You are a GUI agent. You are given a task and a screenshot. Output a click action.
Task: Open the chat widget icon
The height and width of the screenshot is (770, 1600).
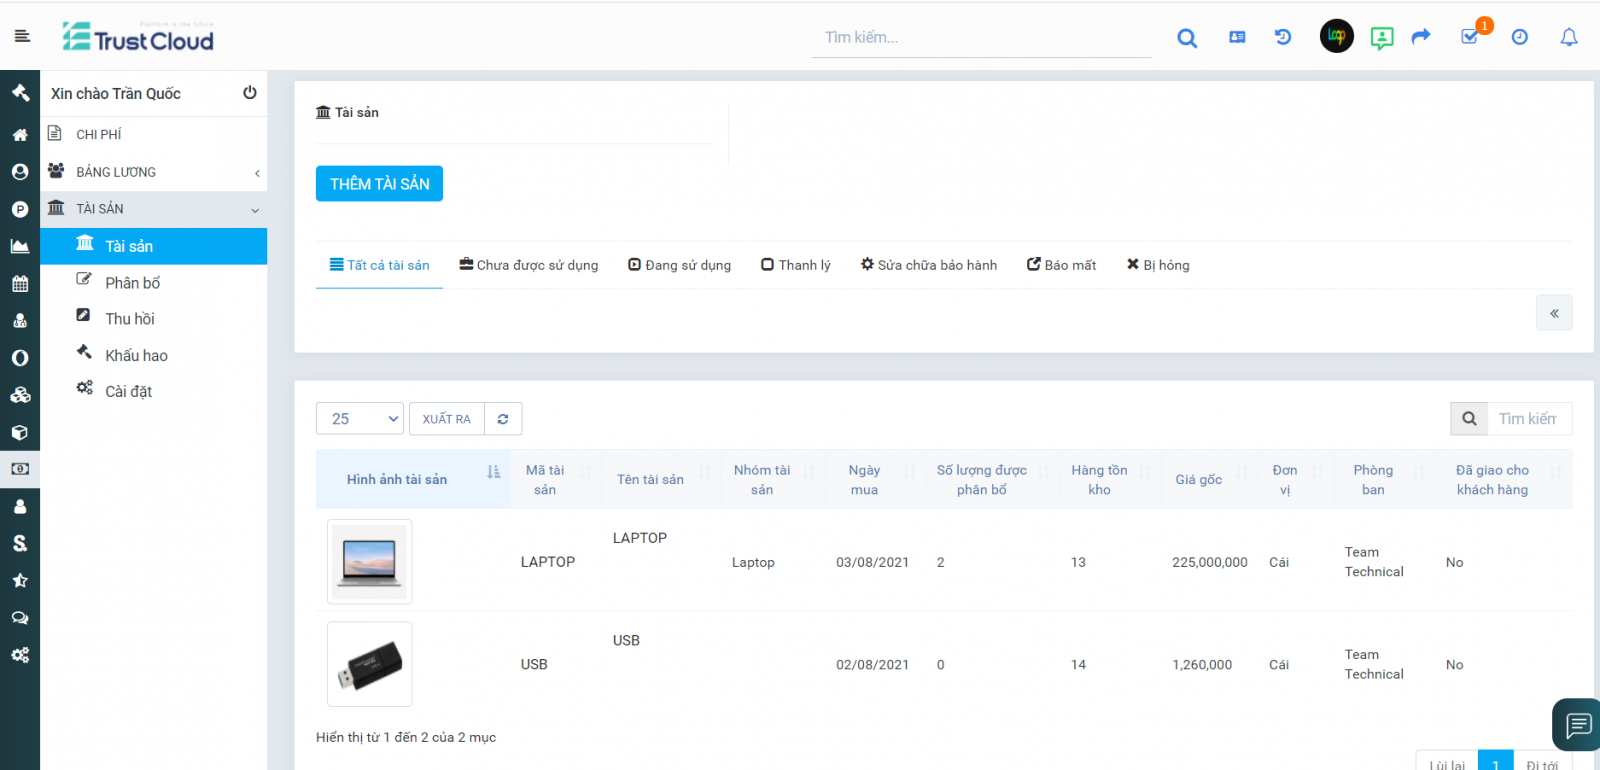pyautogui.click(x=1578, y=724)
